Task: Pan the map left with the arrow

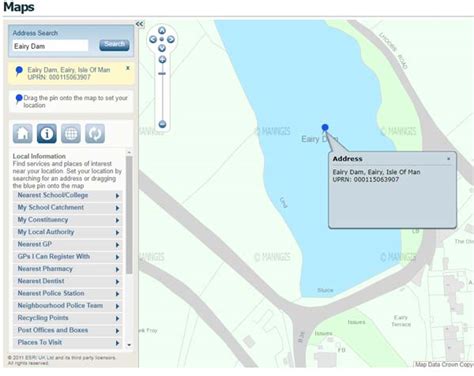Action: pyautogui.click(x=153, y=39)
